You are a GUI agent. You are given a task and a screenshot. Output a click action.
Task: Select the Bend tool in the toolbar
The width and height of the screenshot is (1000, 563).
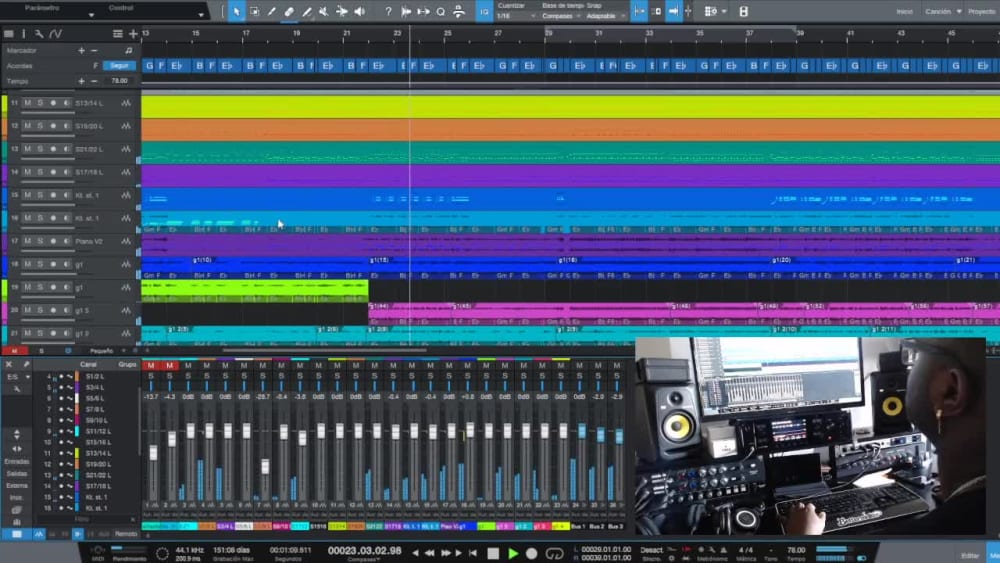click(x=342, y=11)
